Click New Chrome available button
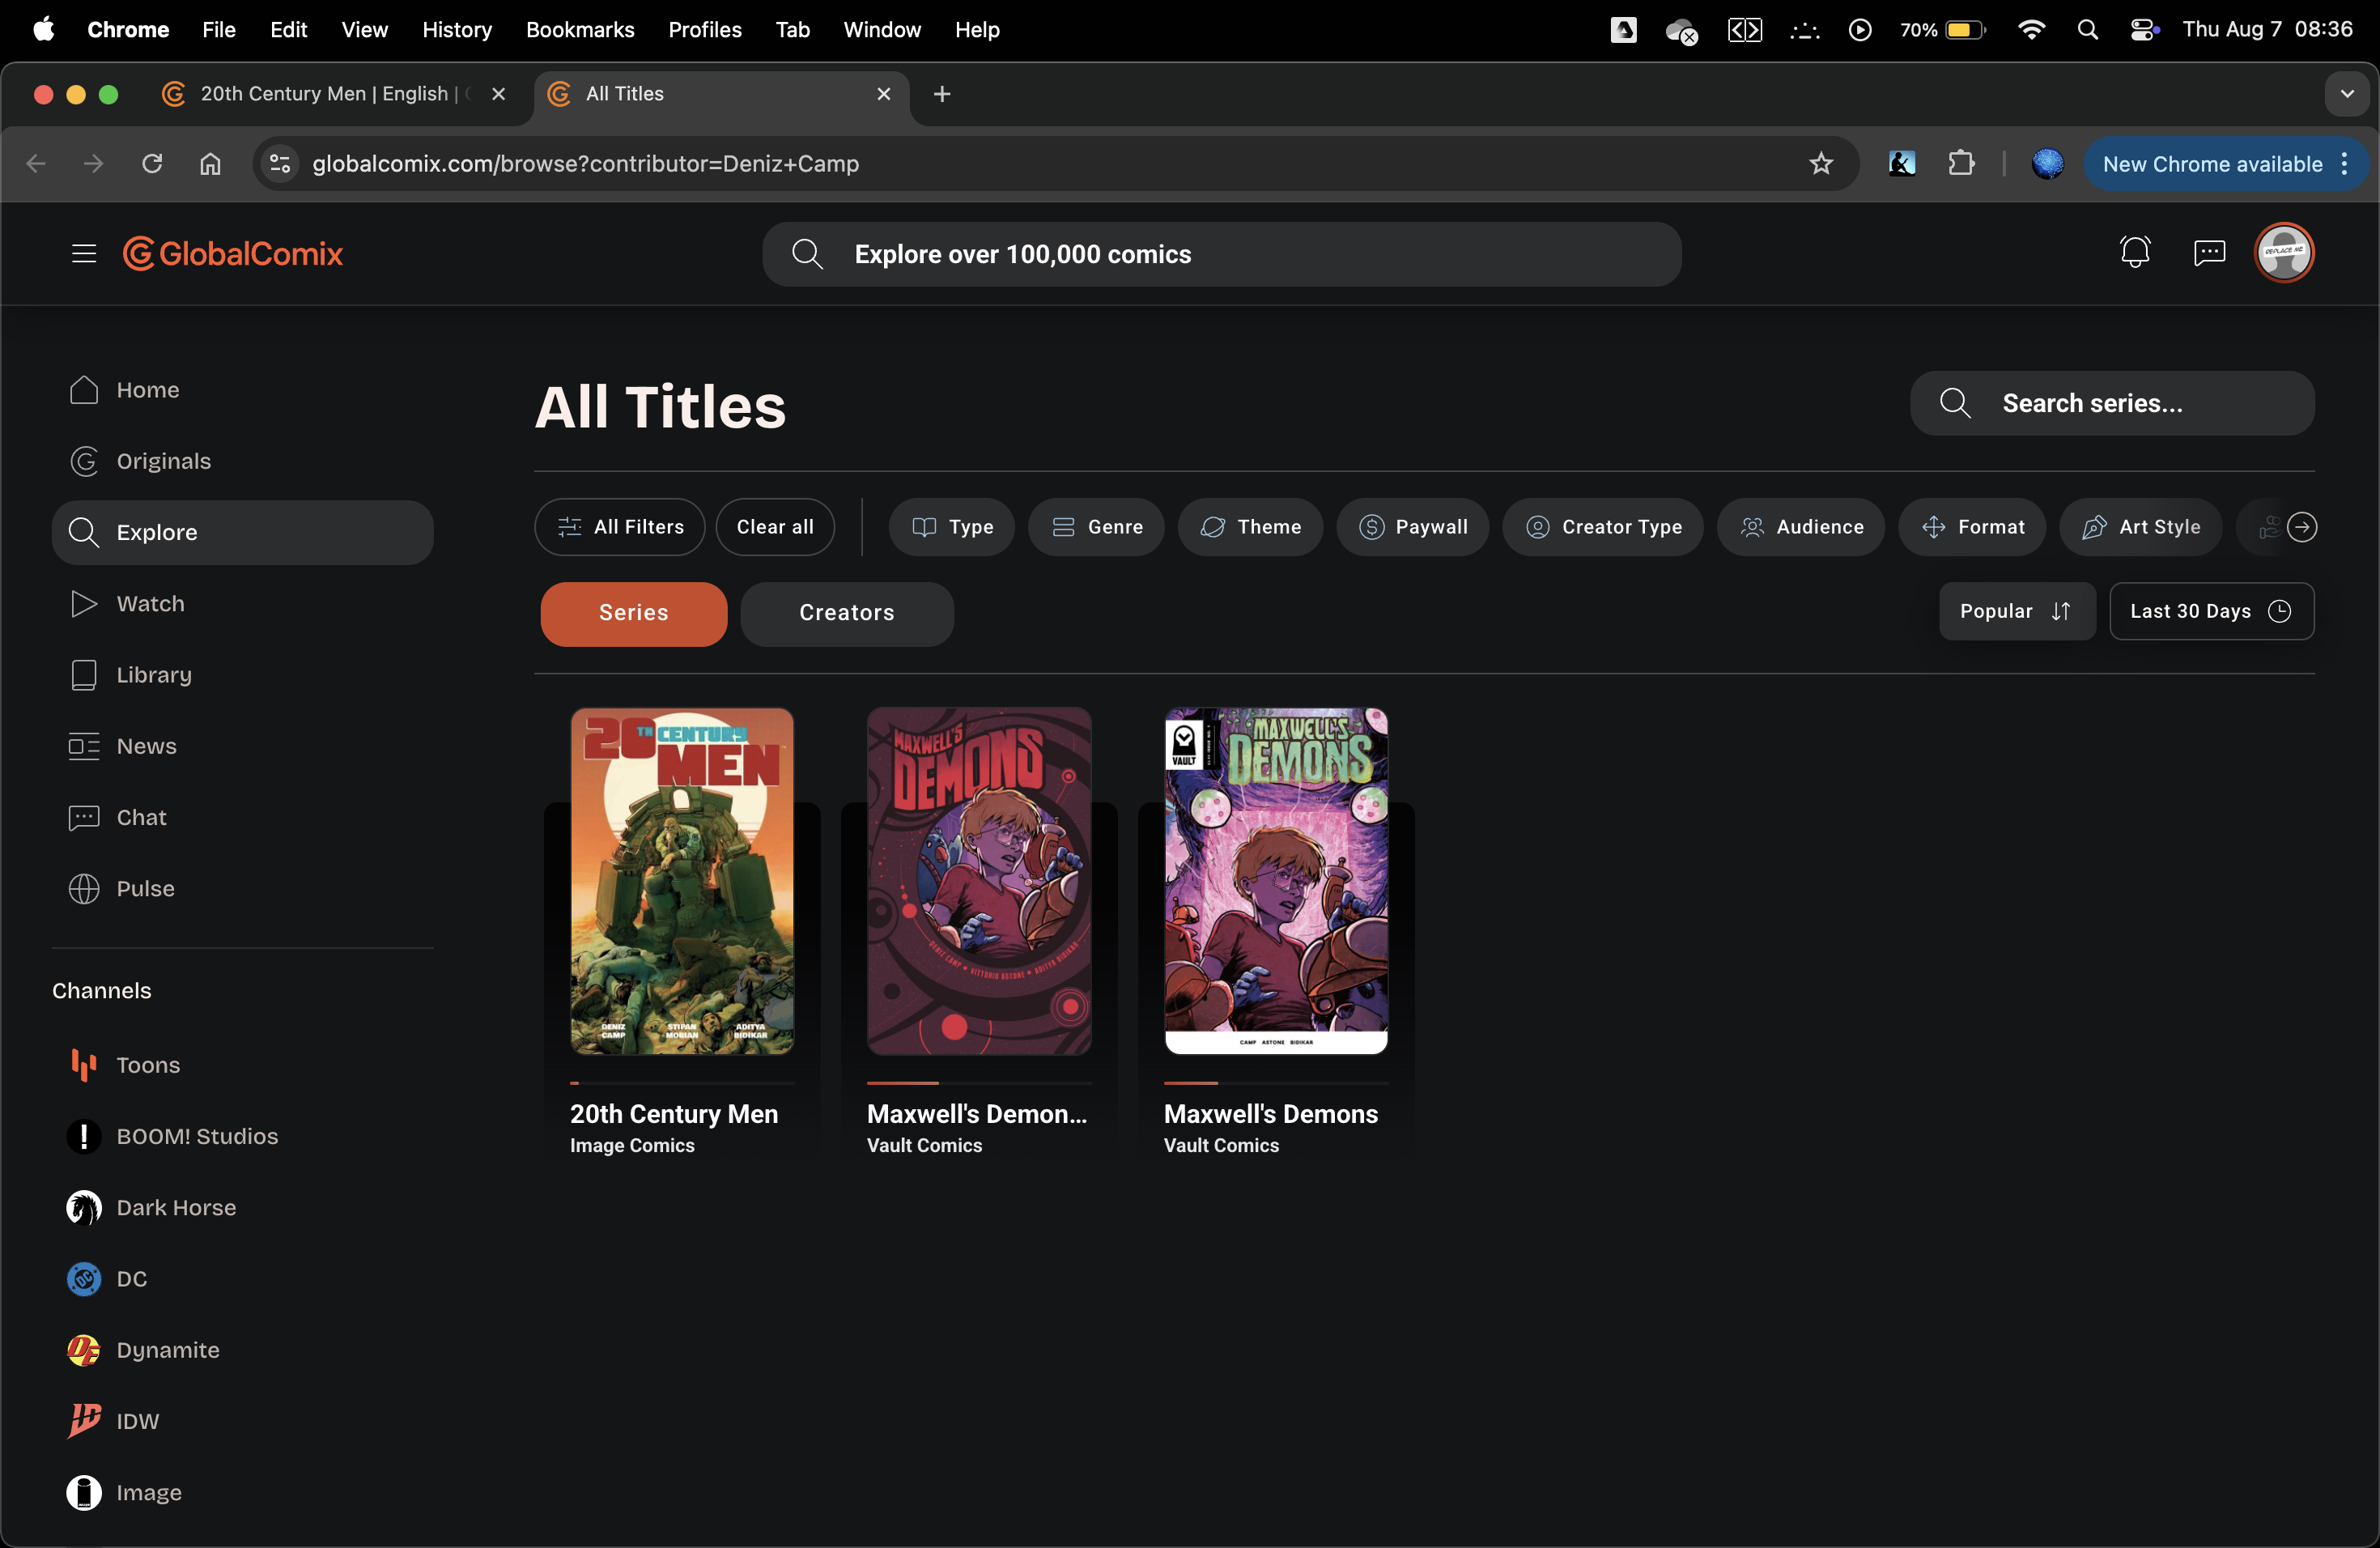Screen dimensions: 2380x1548 pyautogui.click(x=2226, y=164)
